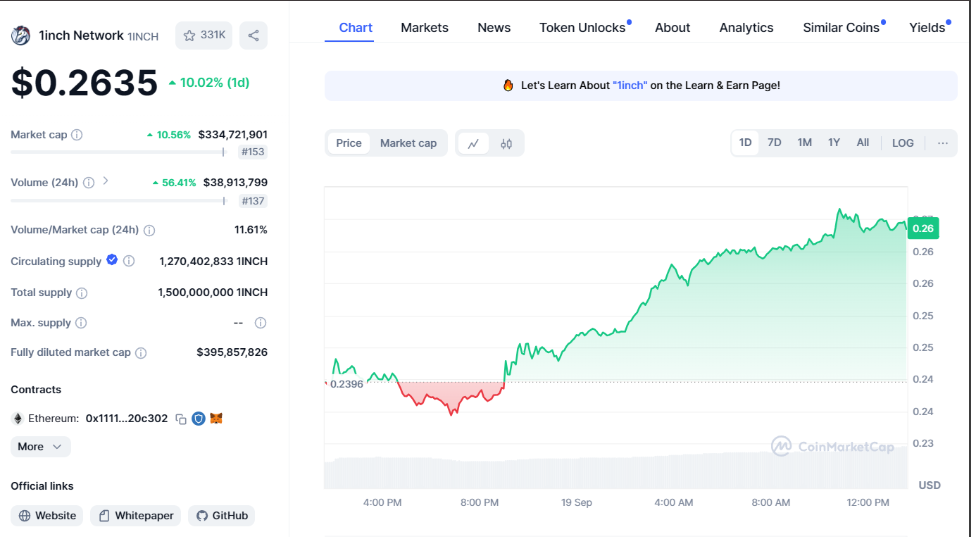
Task: Show Volume/Market cap info icon
Action: [149, 230]
